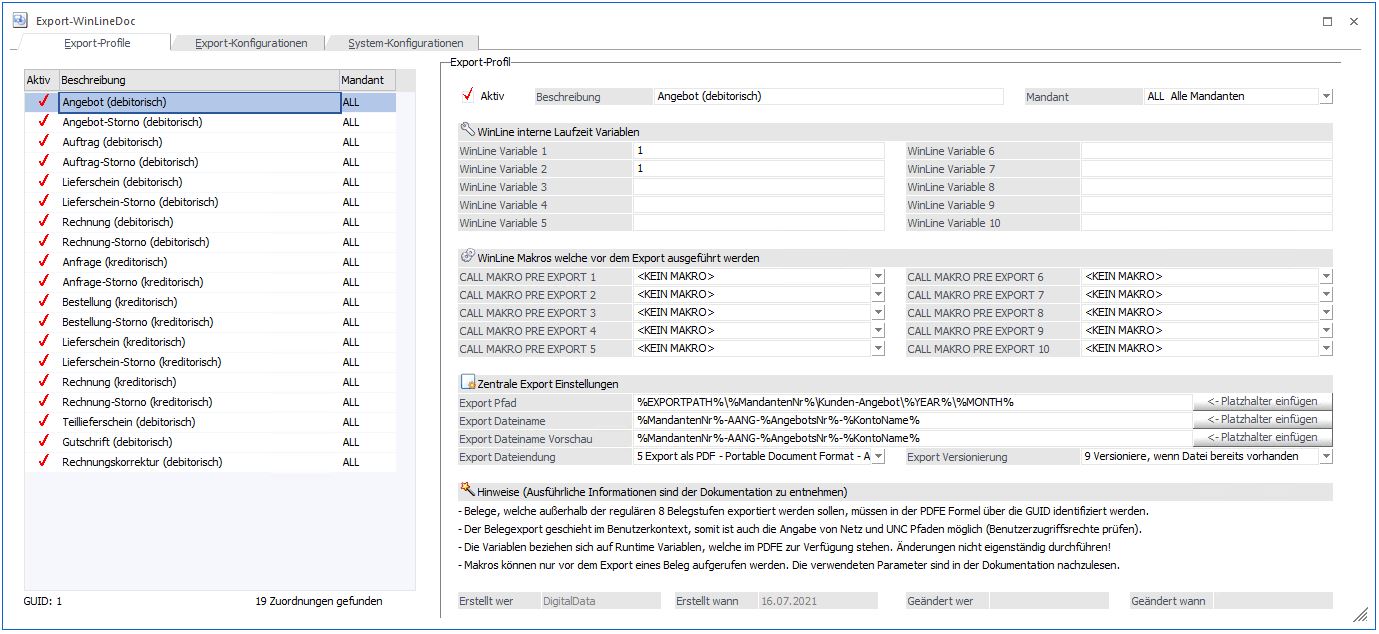Click the wrench icon beside WinLine interne Laufzeit Variablen

pyautogui.click(x=467, y=130)
